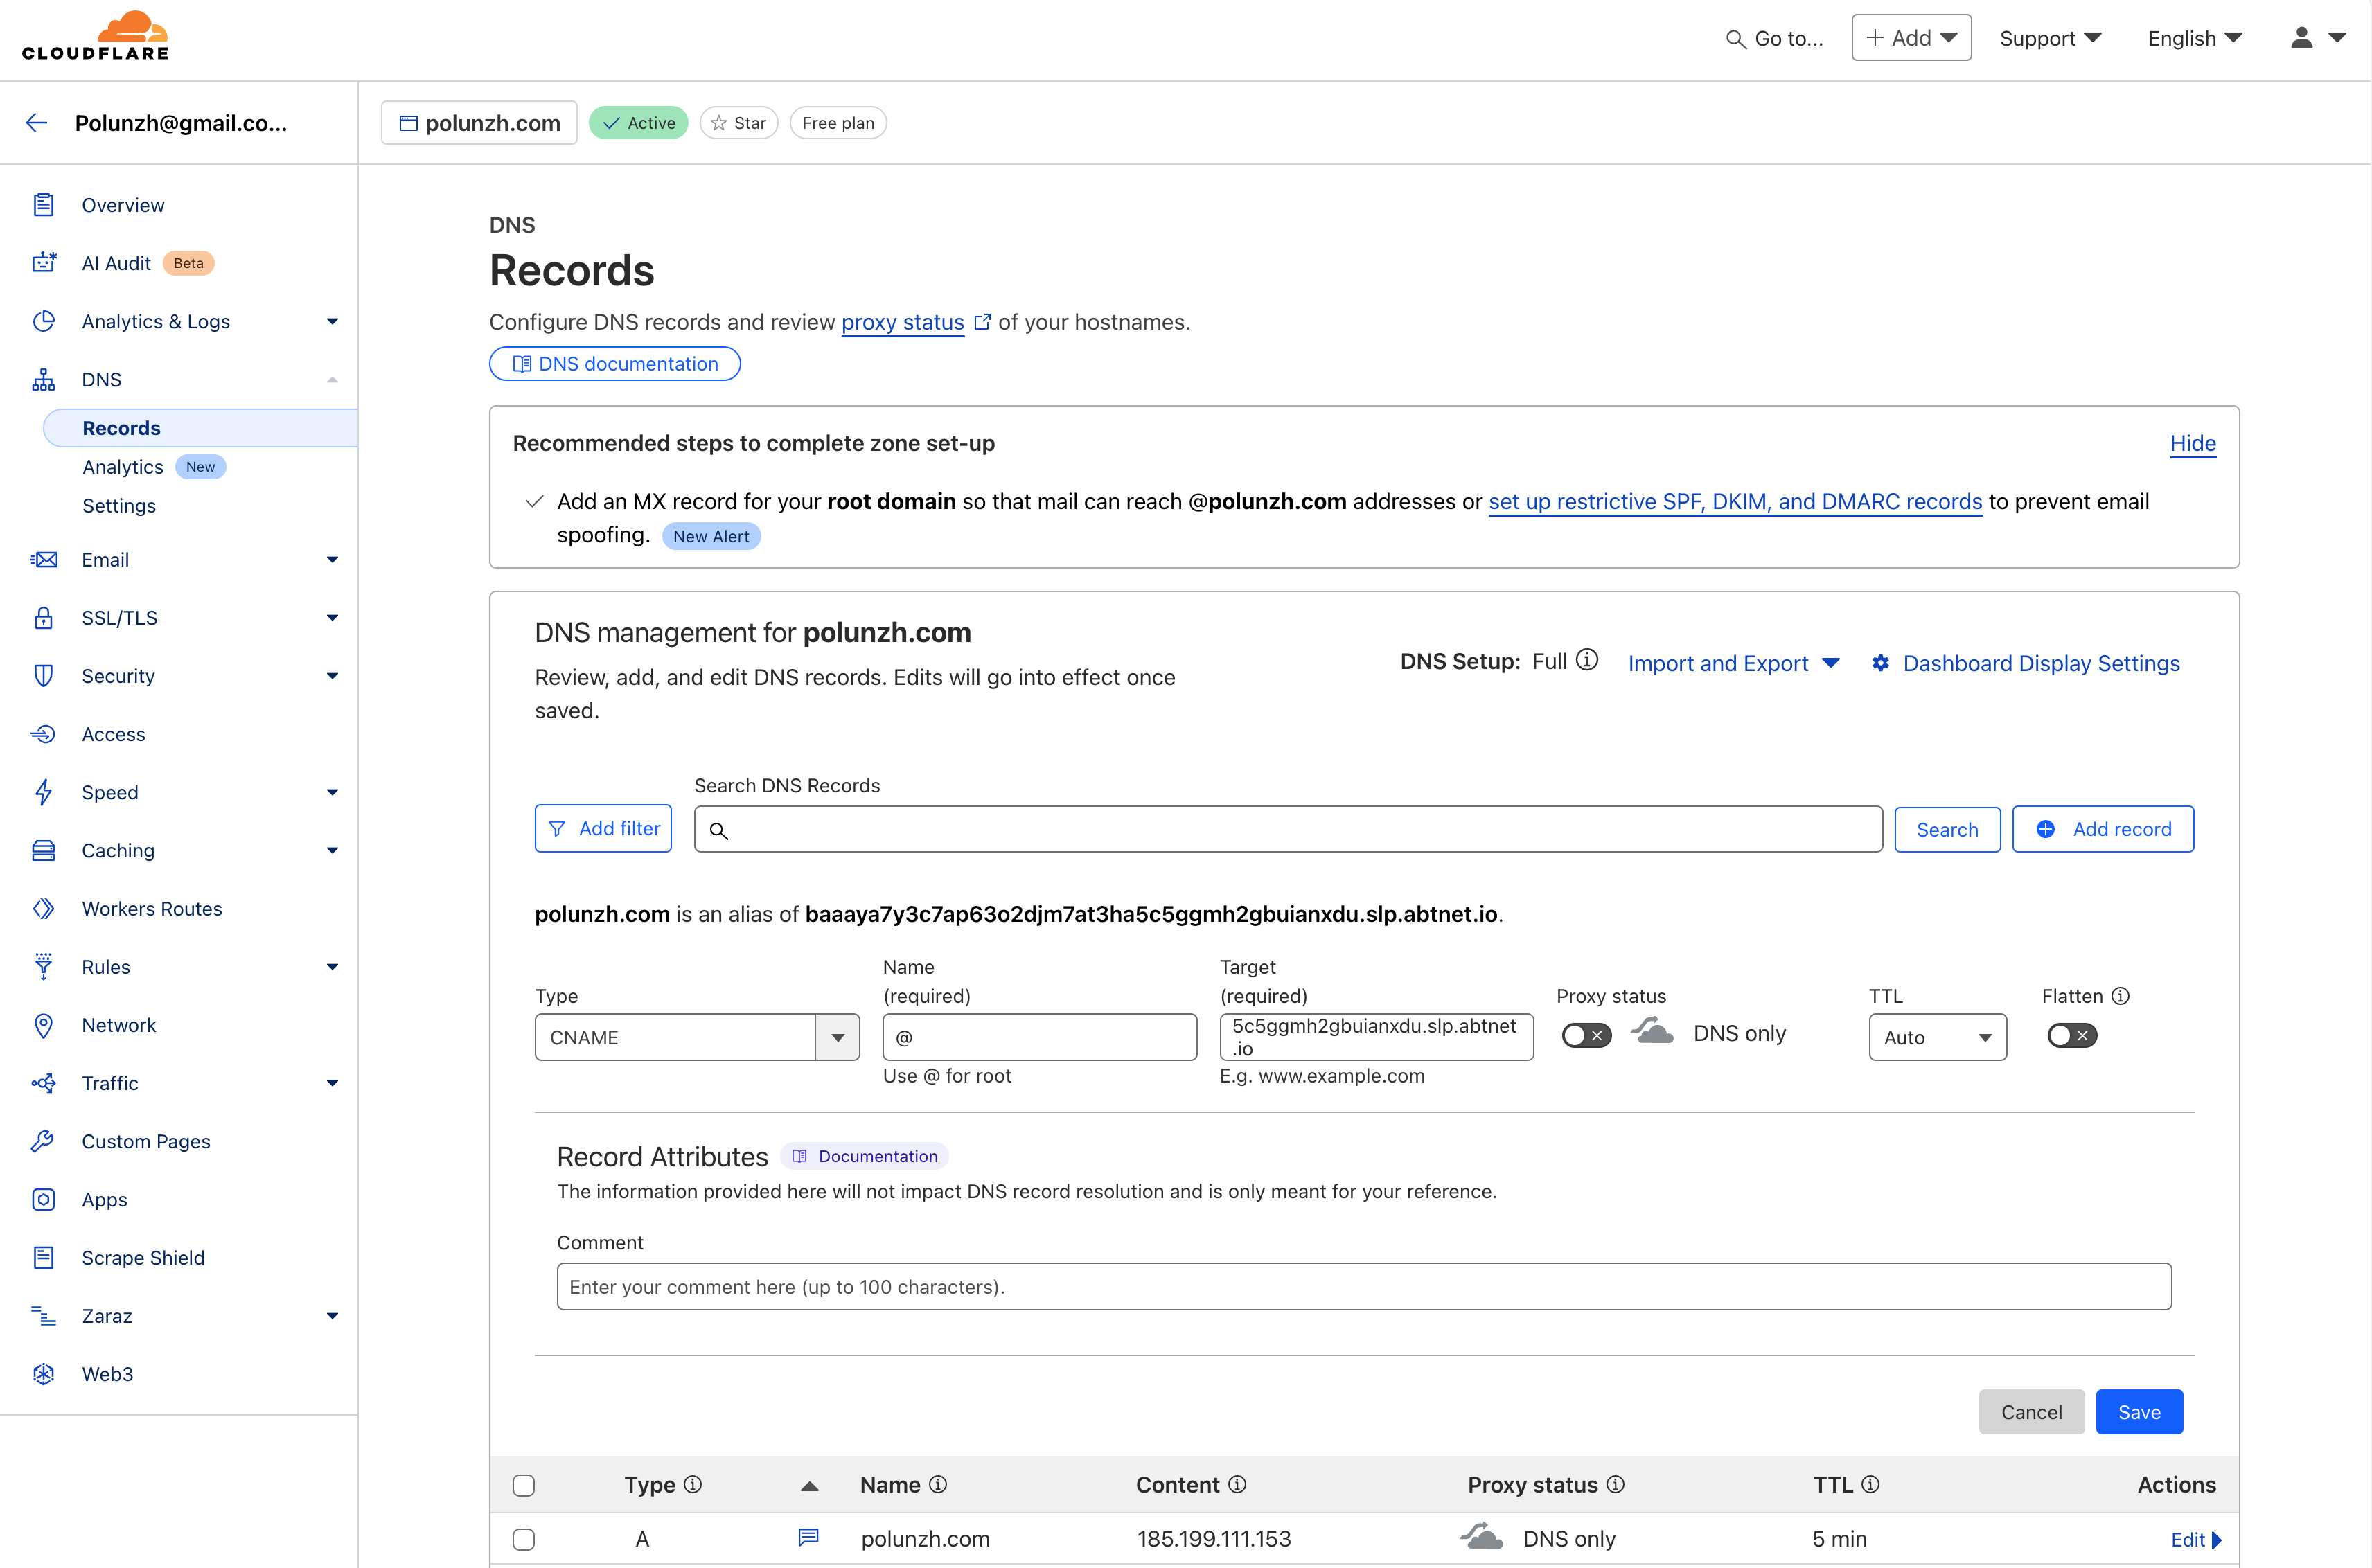Click the Cloudflare logo
The width and height of the screenshot is (2372, 1568).
click(x=96, y=37)
